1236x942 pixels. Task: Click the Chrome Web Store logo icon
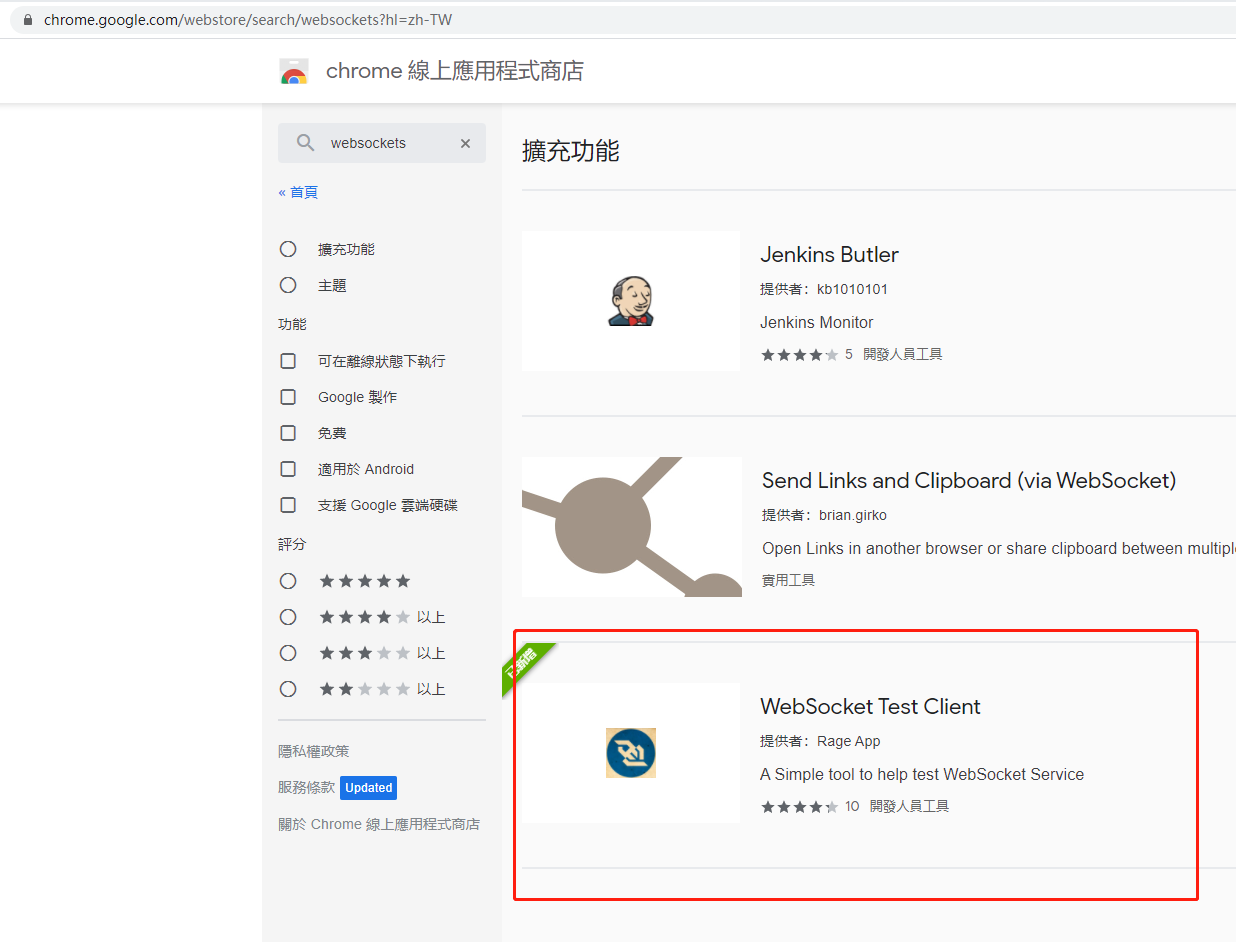click(x=294, y=72)
